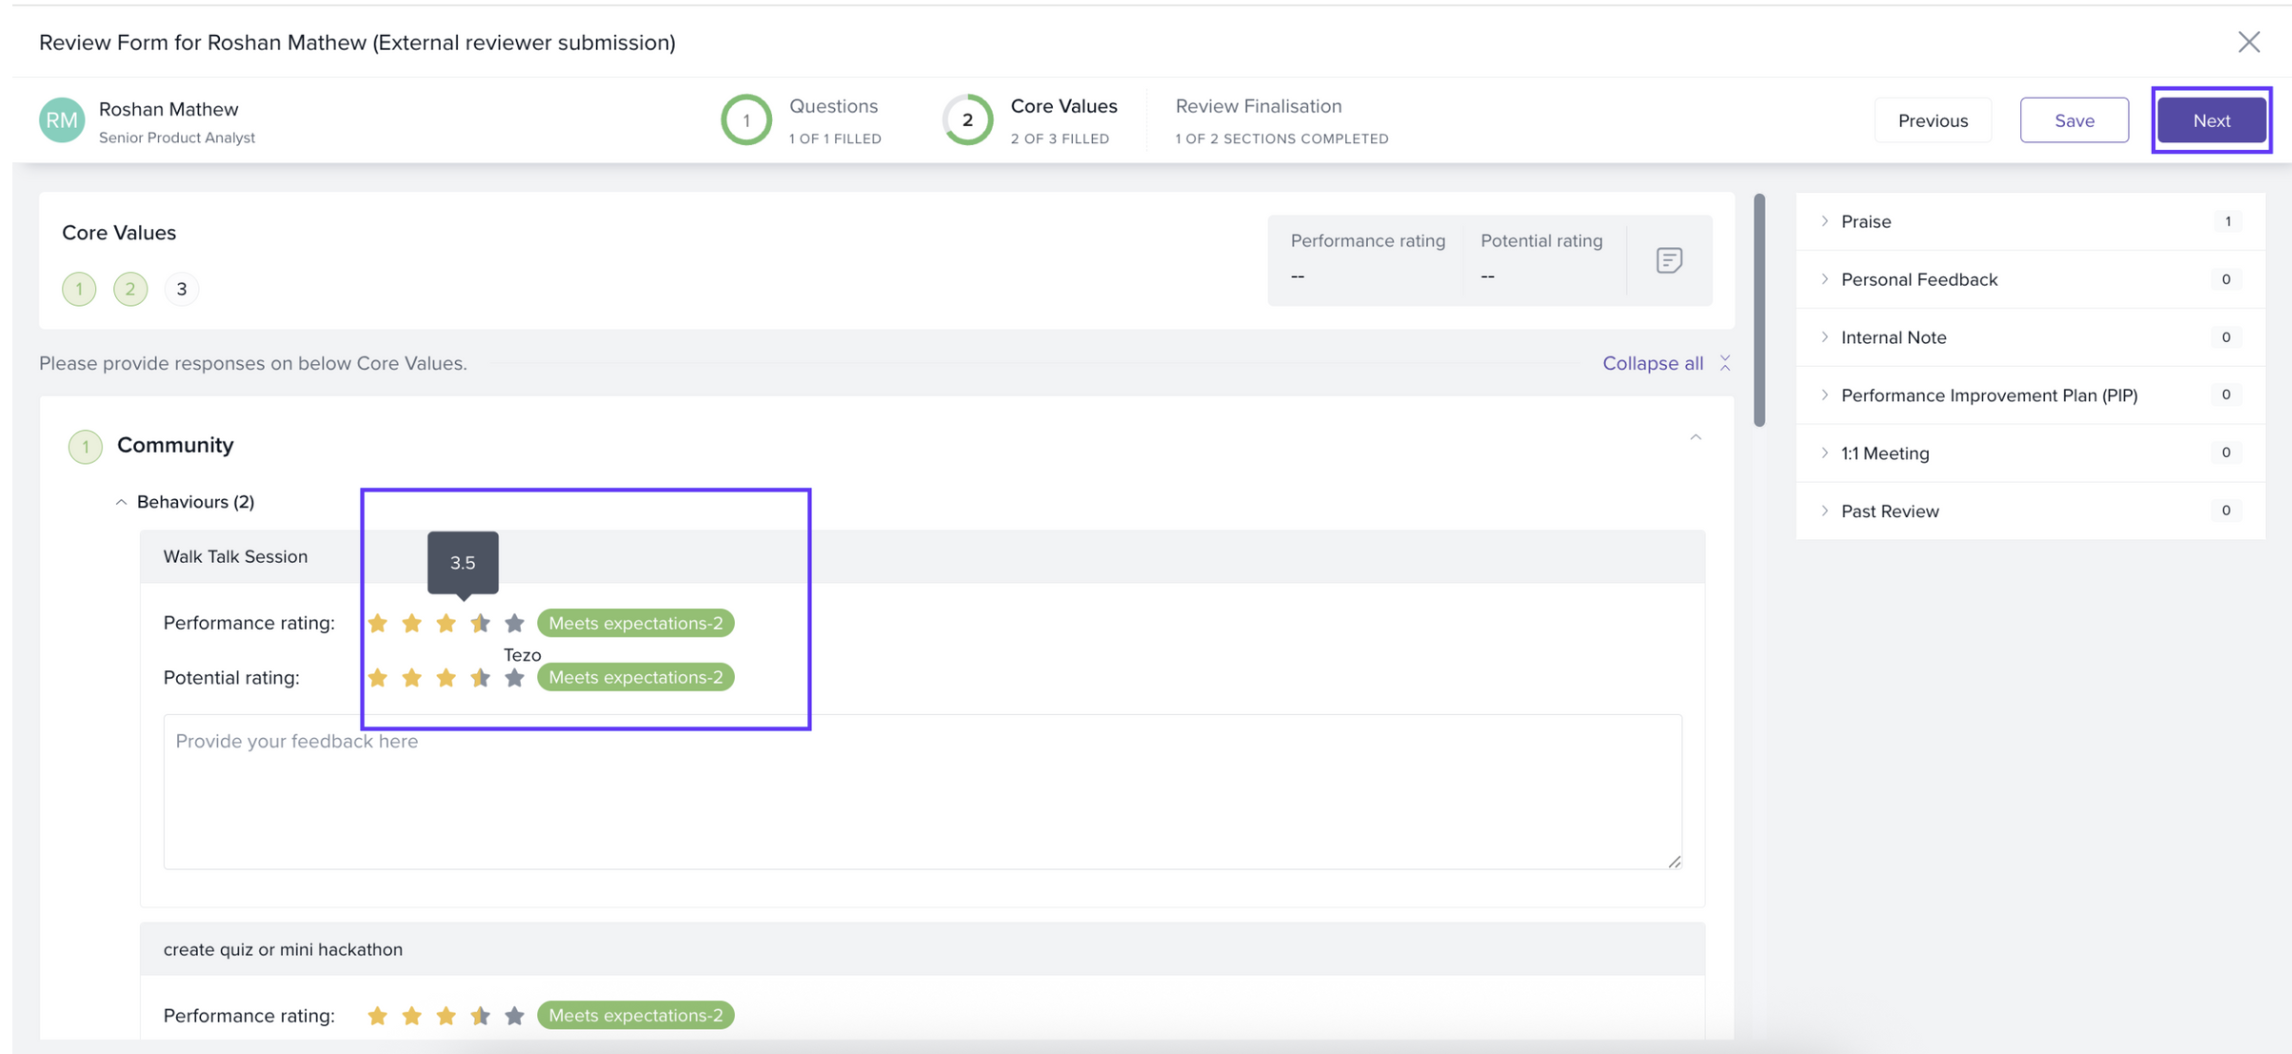Save the review form
This screenshot has height=1054, width=2292.
[x=2073, y=120]
